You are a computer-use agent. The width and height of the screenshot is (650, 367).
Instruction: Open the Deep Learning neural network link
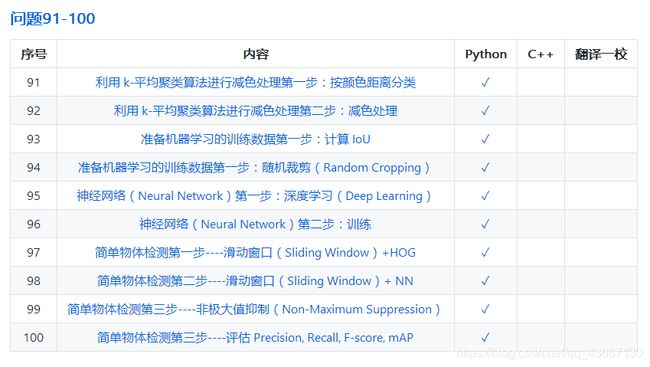click(x=254, y=196)
